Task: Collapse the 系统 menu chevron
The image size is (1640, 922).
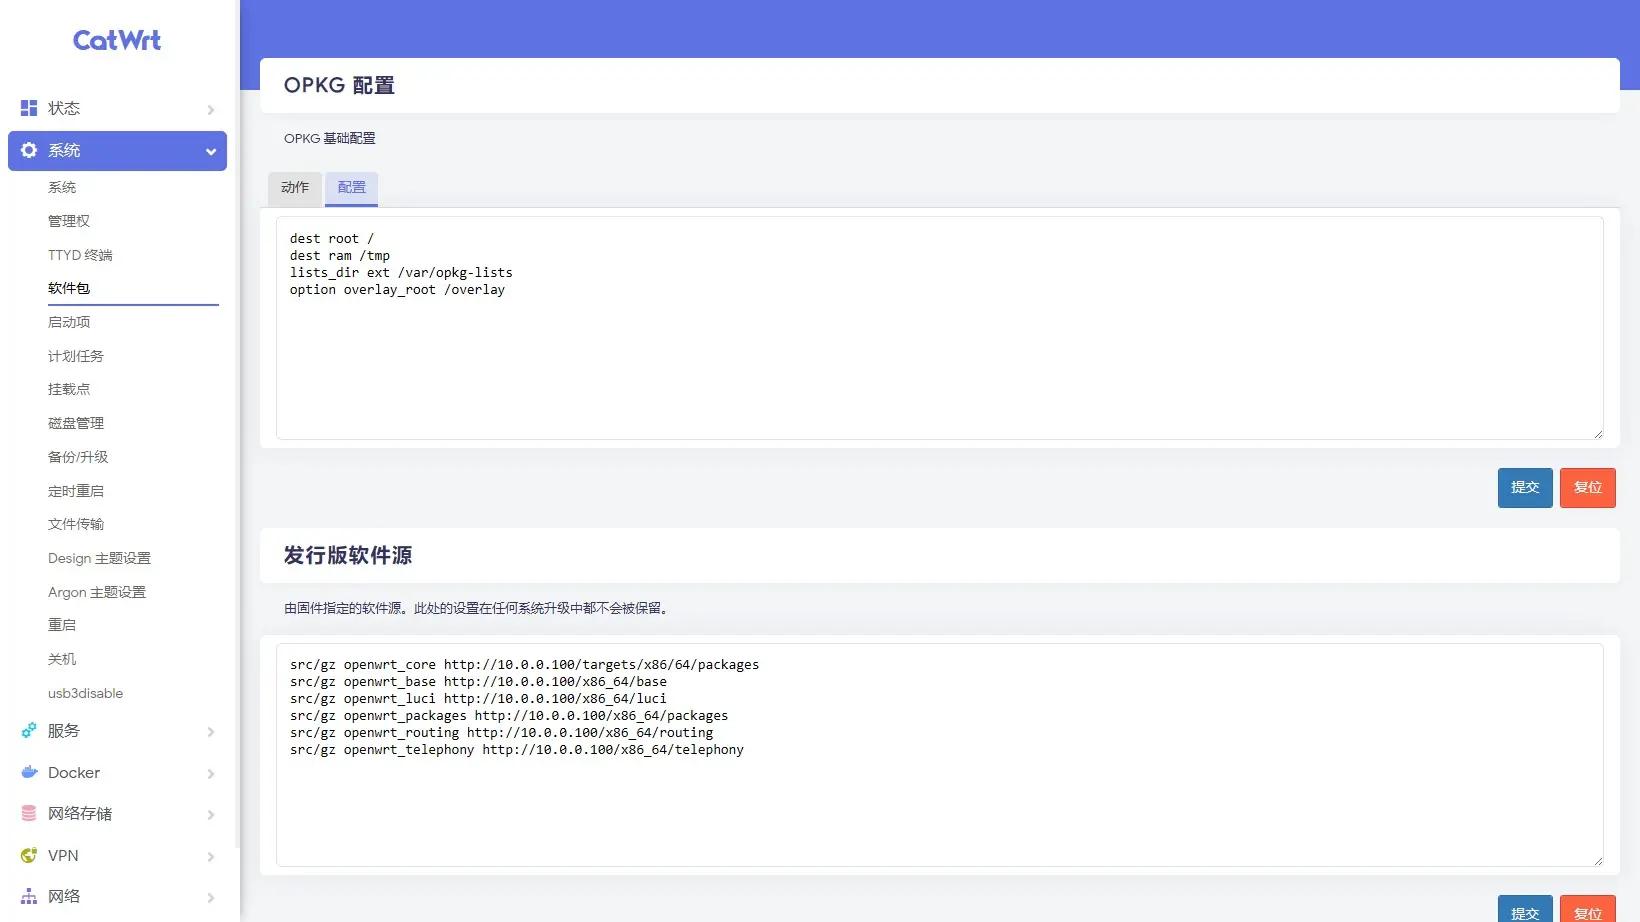Action: (211, 152)
